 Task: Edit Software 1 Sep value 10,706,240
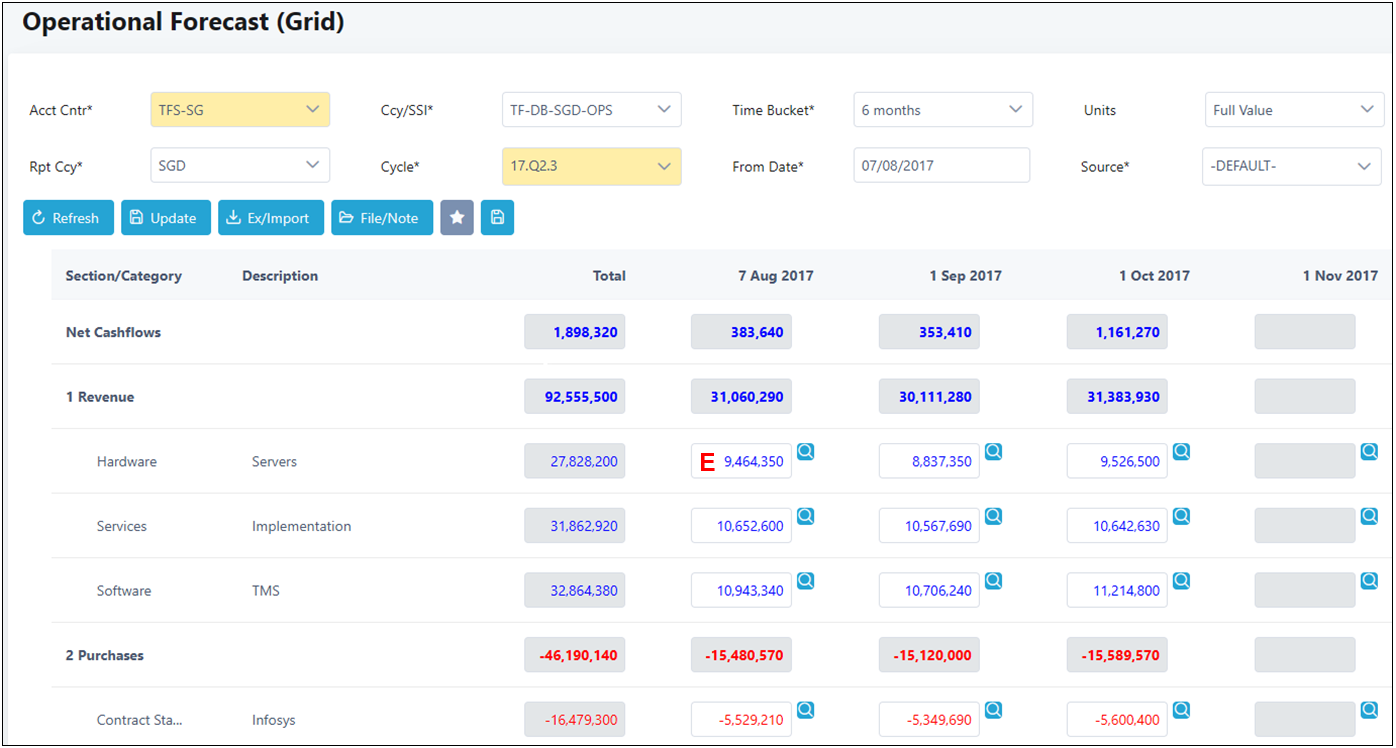point(929,590)
